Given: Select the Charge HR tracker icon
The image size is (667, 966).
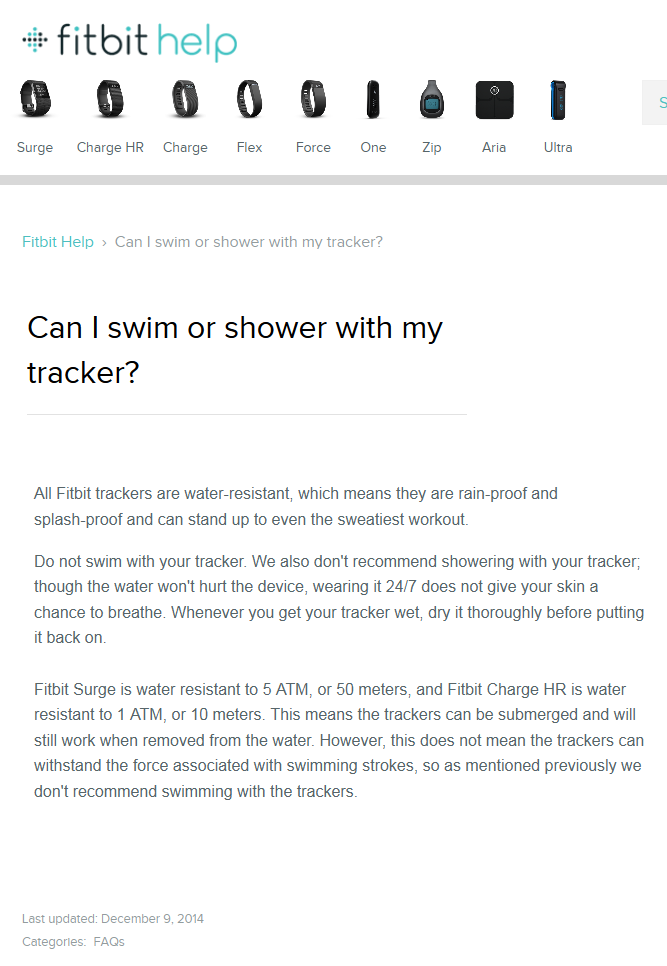Looking at the screenshot, I should [110, 100].
